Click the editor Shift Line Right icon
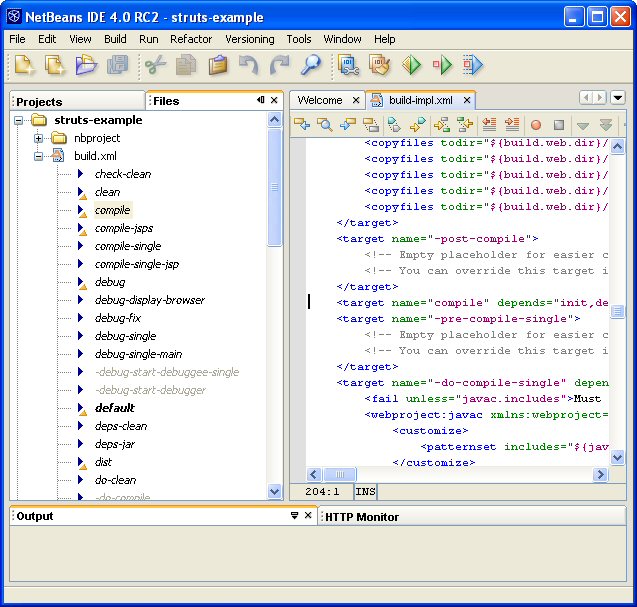Image resolution: width=637 pixels, height=607 pixels. [x=512, y=124]
